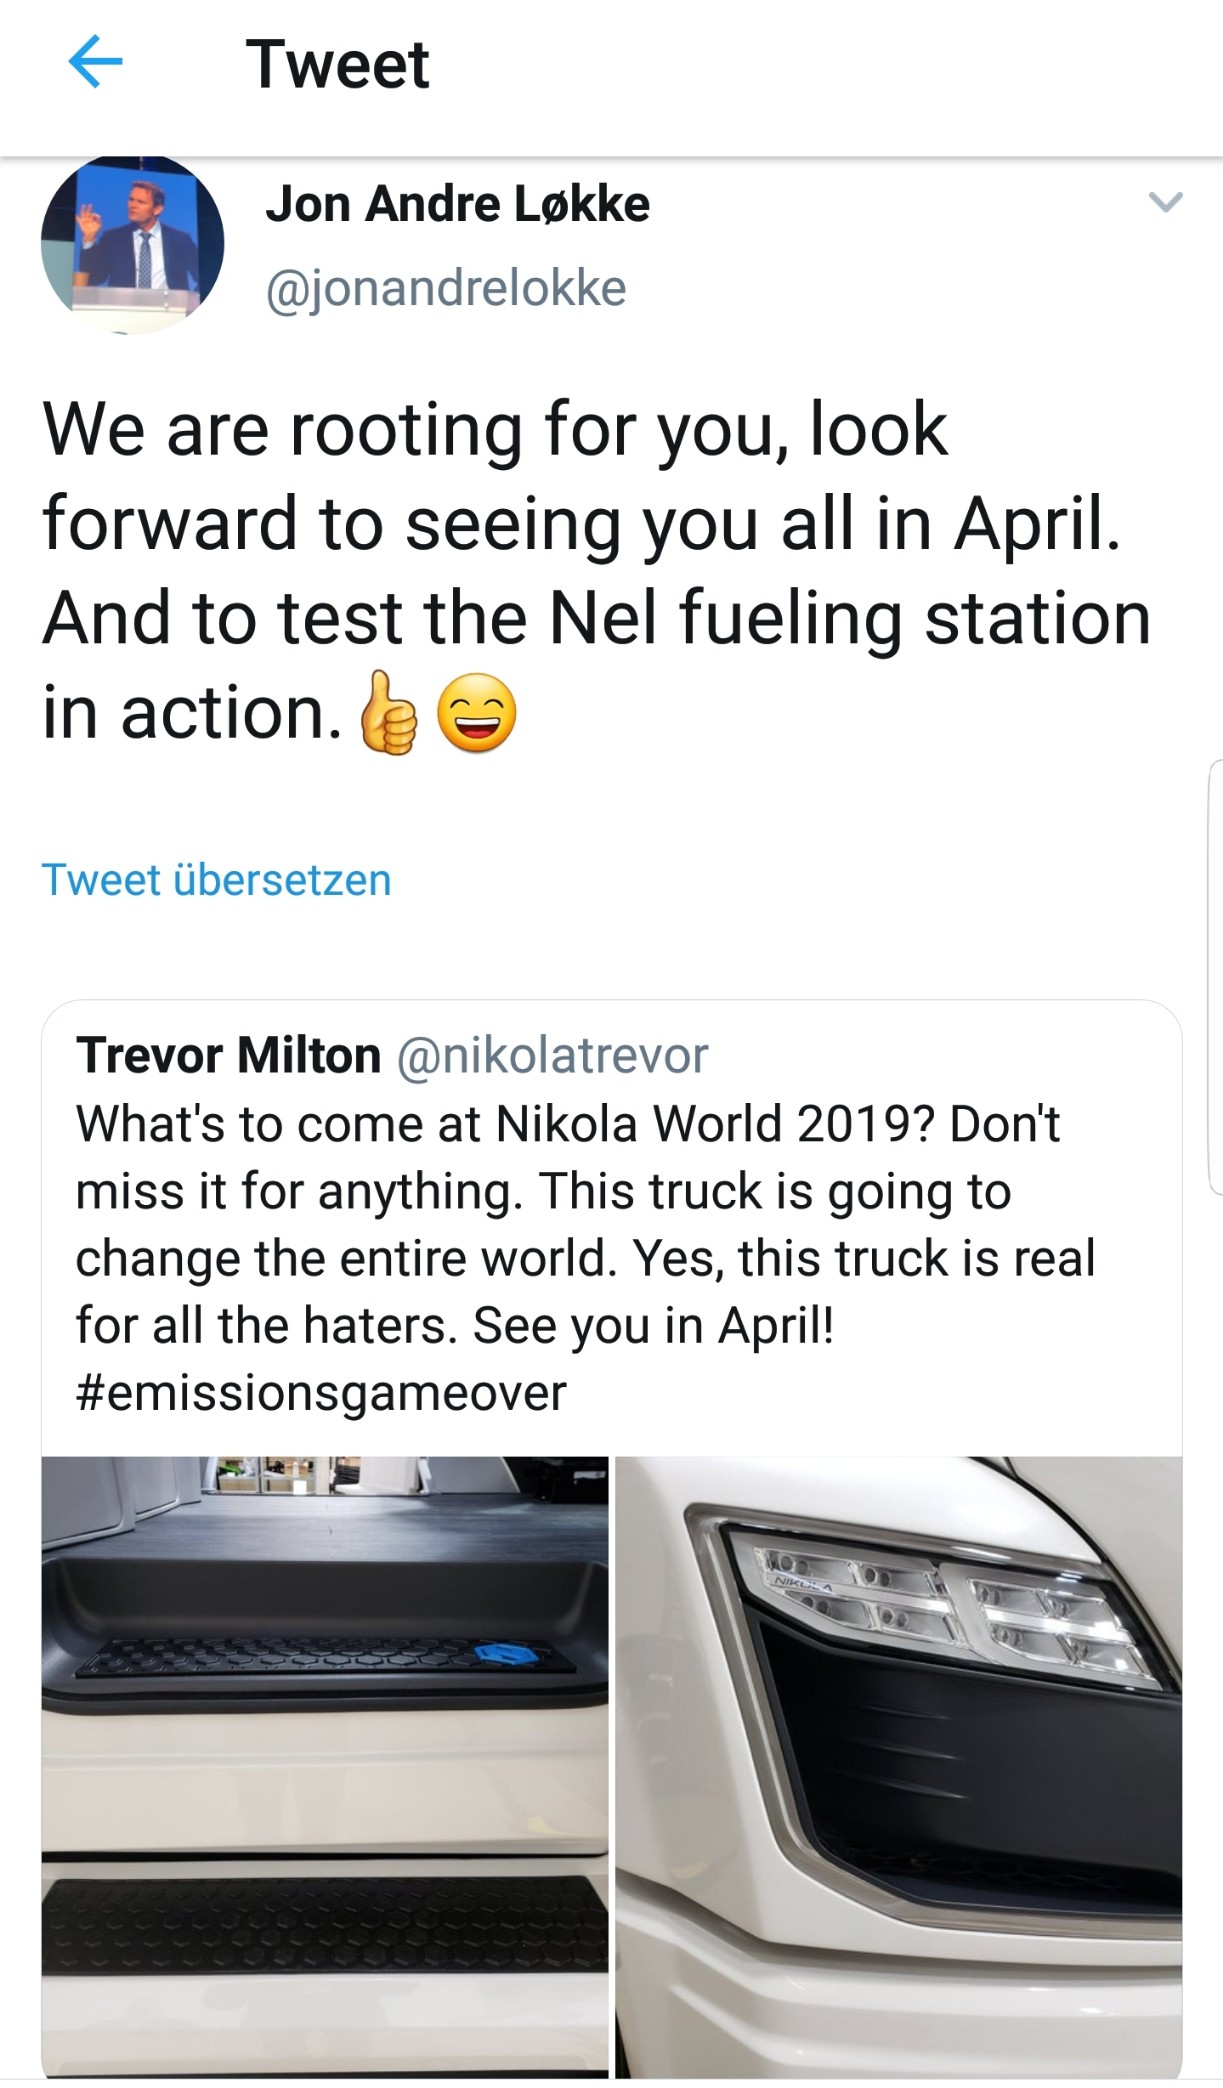Grab the scroll handle on the right edge
1223x2088 pixels.
(x=1215, y=976)
